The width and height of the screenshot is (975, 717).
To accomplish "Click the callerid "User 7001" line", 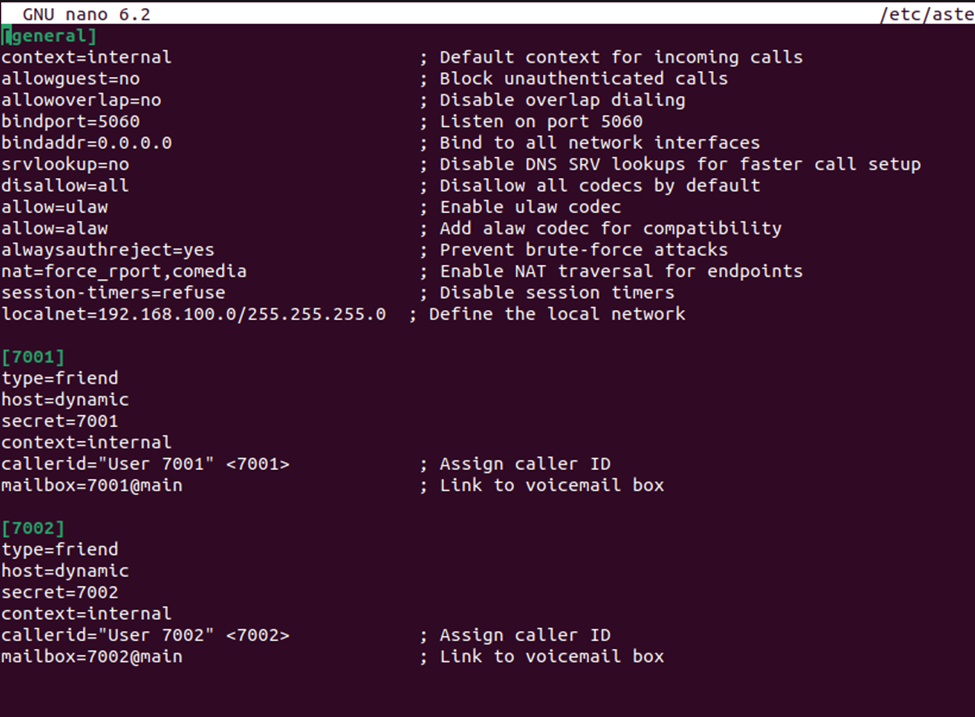I will [146, 464].
